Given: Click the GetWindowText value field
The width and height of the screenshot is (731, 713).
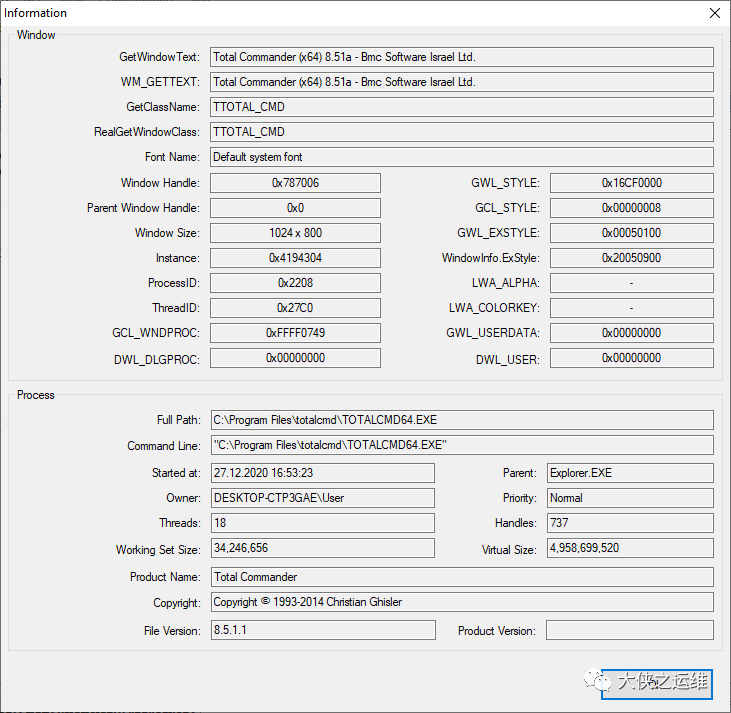Looking at the screenshot, I should tap(462, 57).
